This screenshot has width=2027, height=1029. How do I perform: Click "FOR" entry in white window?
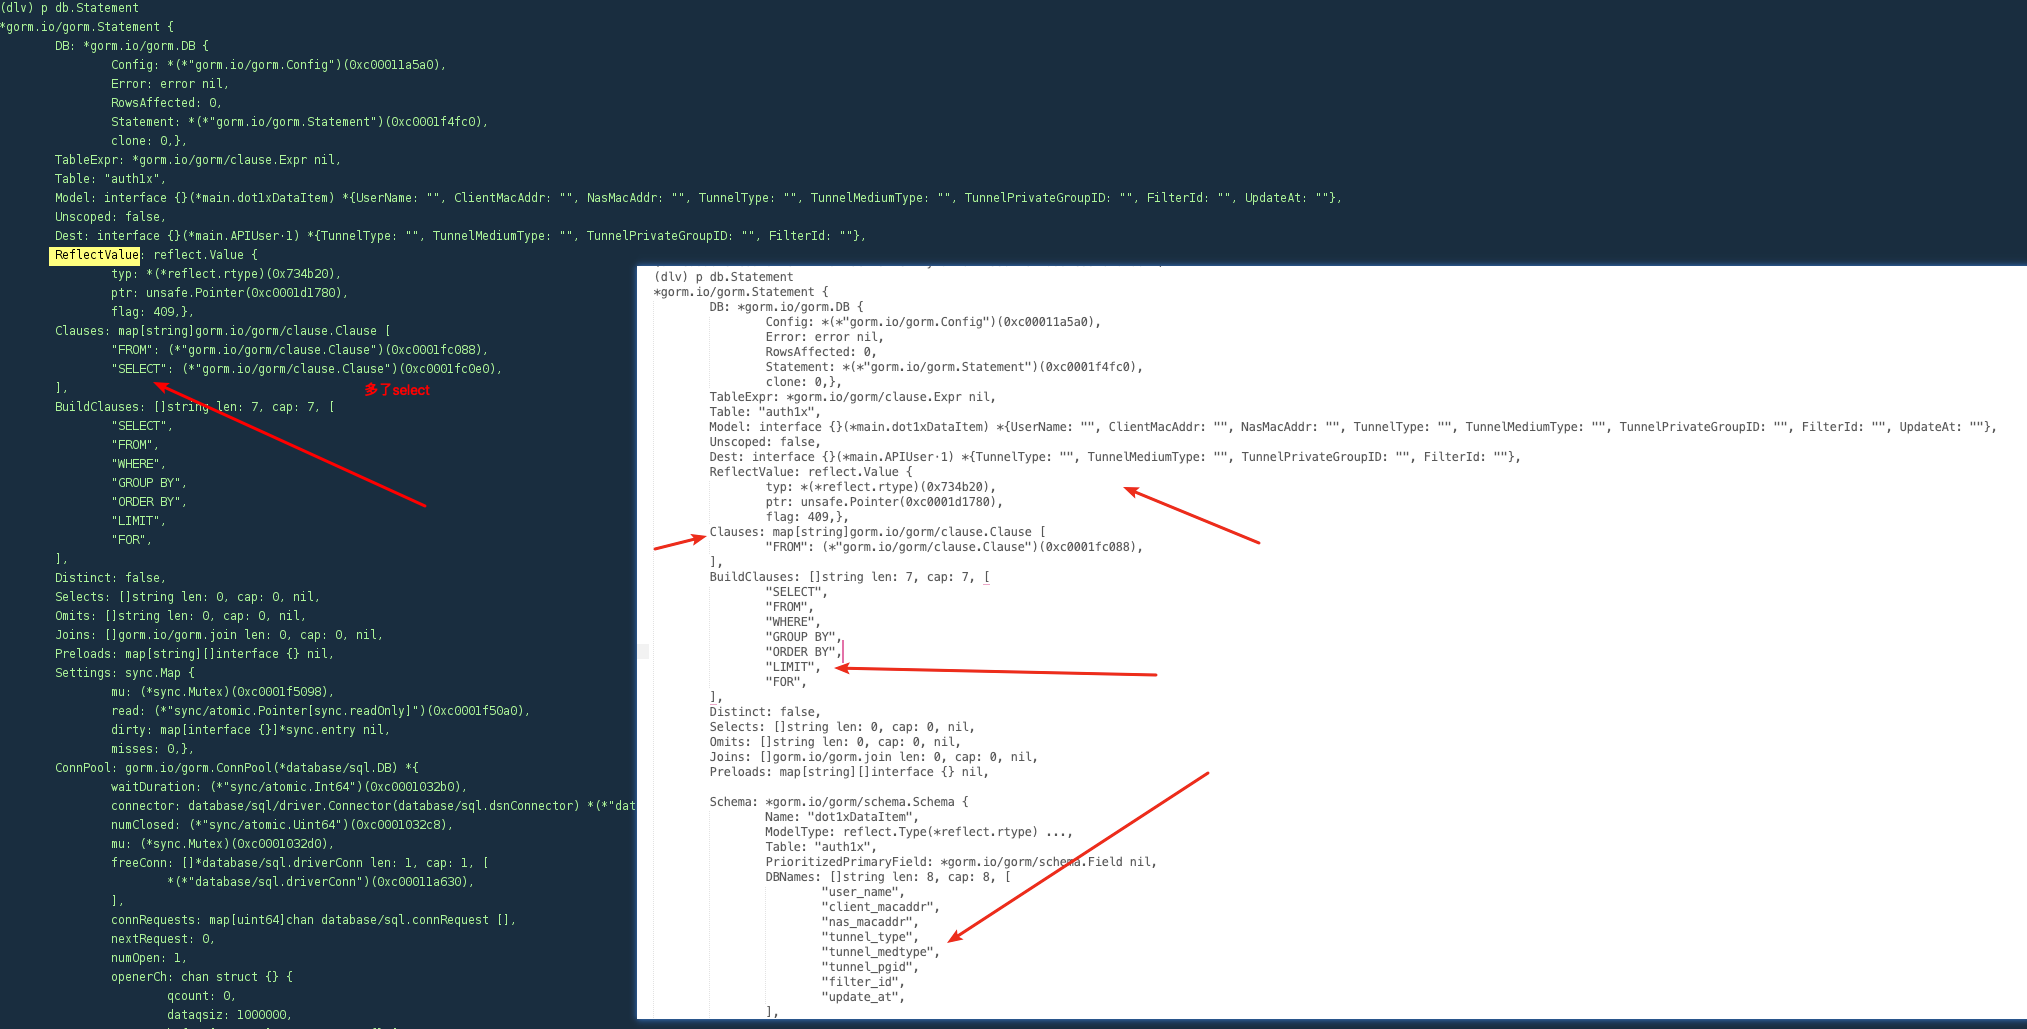(786, 682)
